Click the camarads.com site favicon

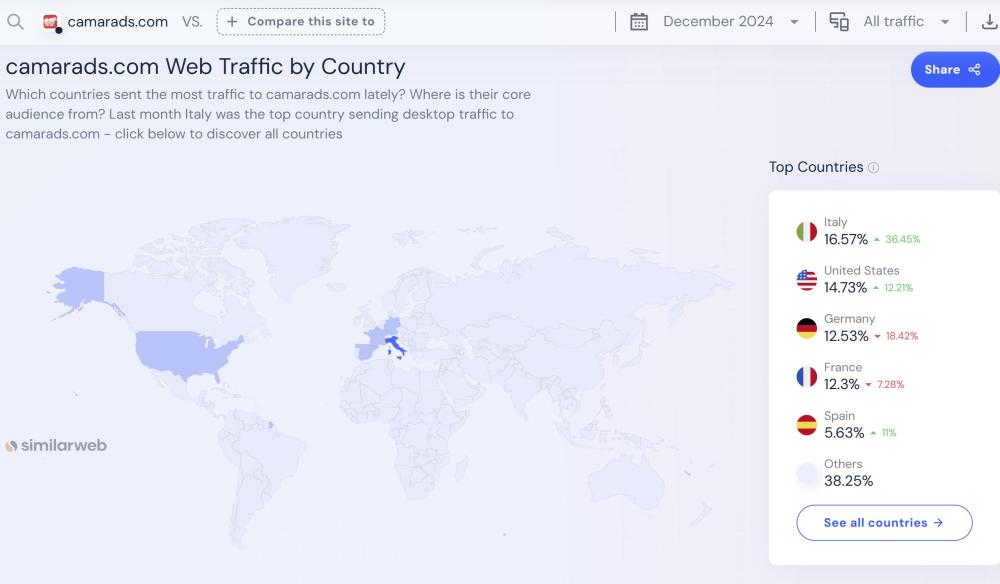click(x=51, y=22)
